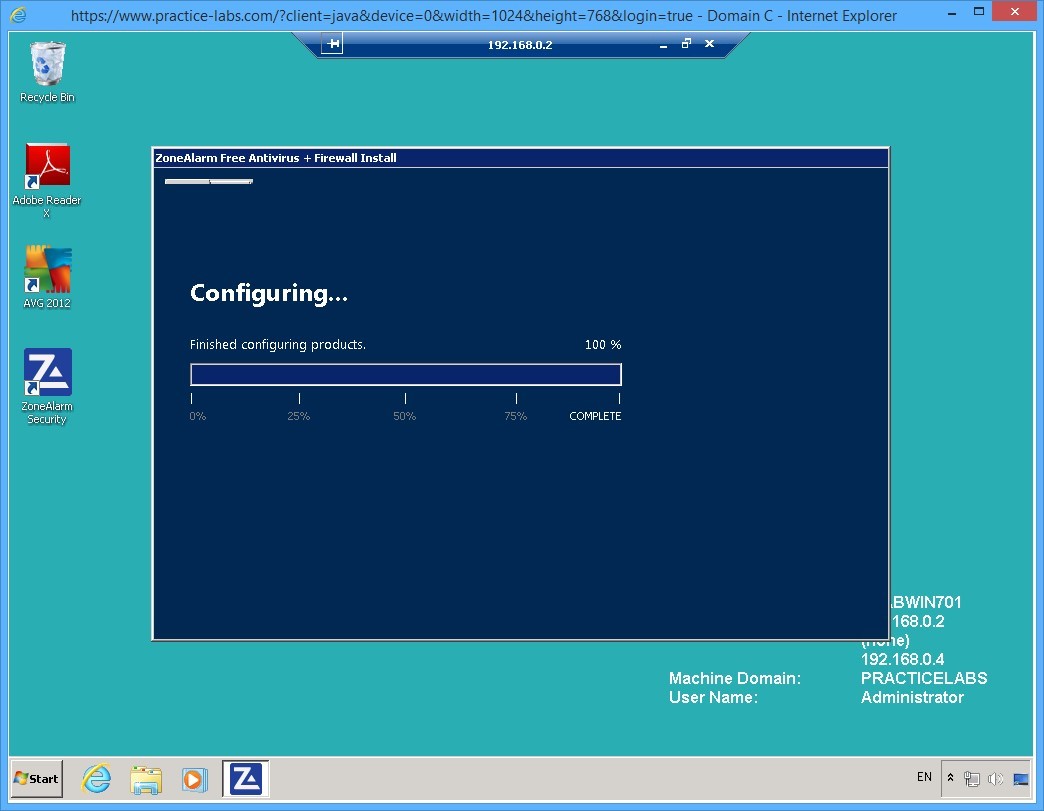Click the remote desktop icon in the tray
1044x811 pixels.
(1020, 778)
